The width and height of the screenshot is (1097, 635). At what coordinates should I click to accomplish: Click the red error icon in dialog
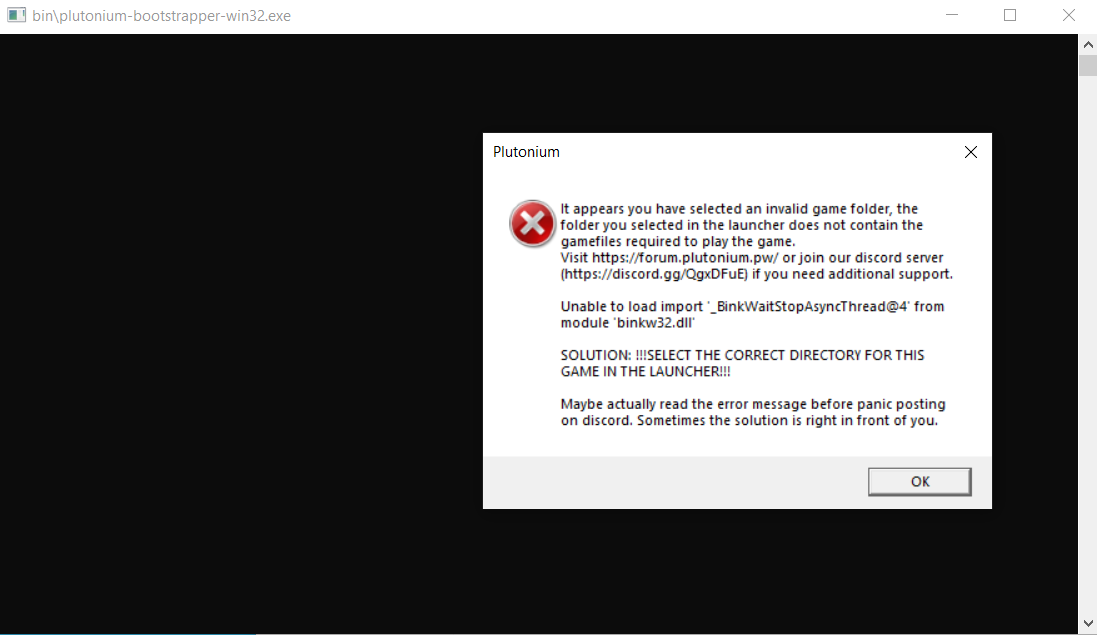pos(532,224)
